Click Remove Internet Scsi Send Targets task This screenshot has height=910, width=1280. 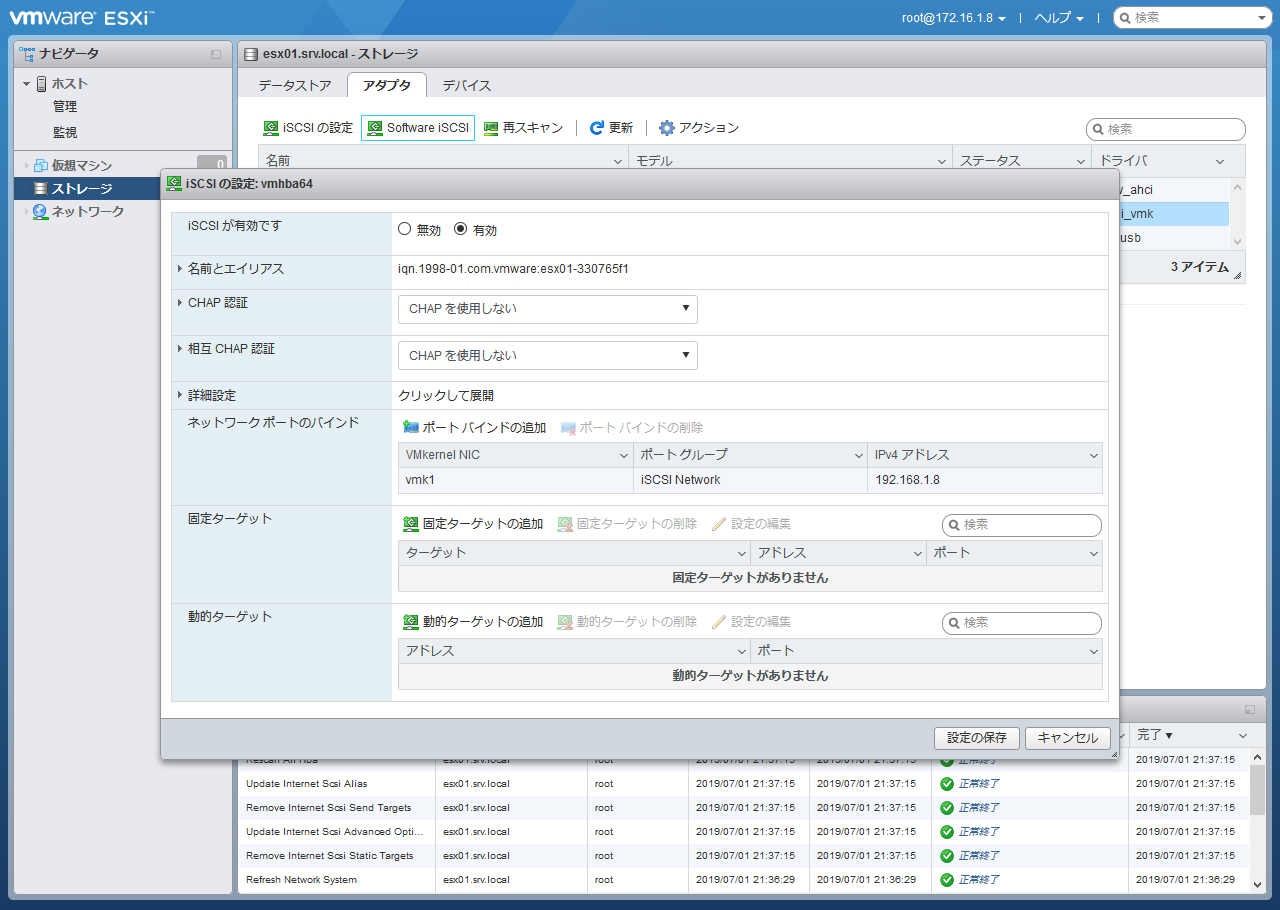[329, 808]
